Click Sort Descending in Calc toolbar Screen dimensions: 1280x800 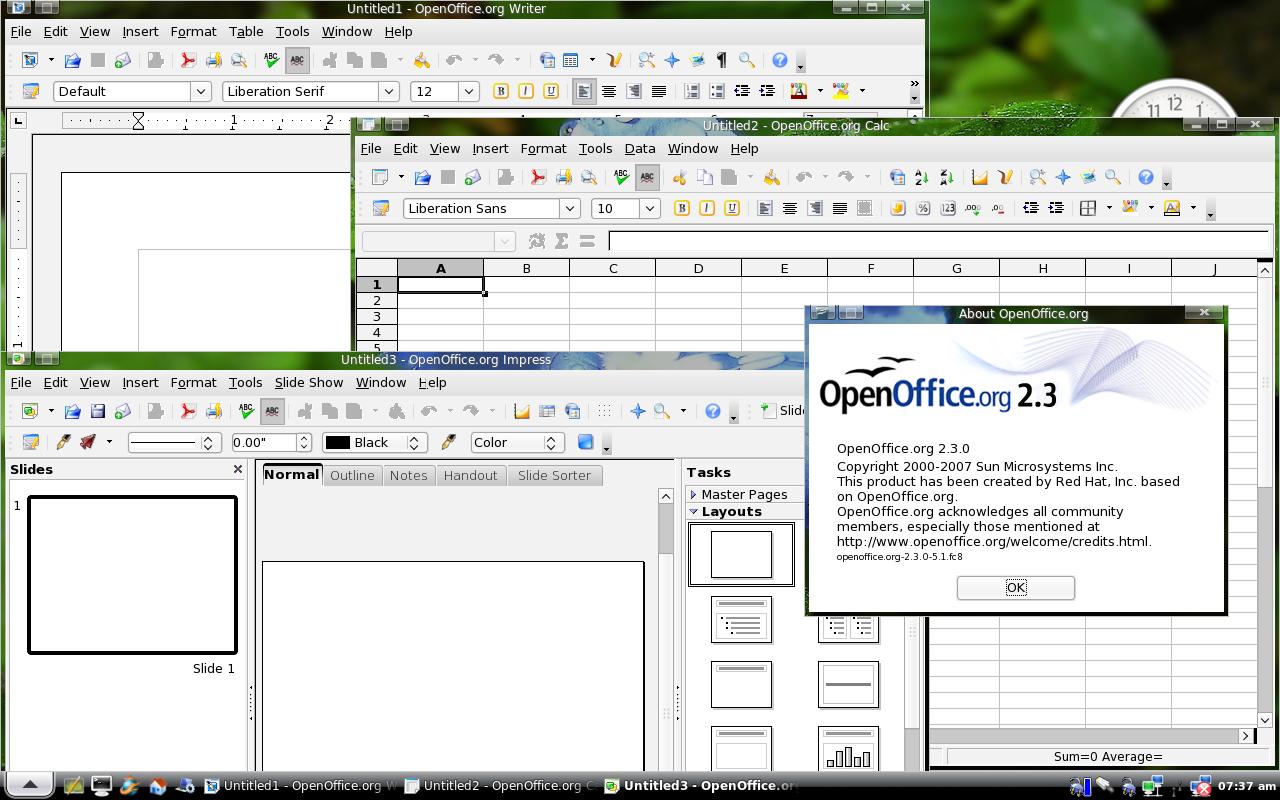[x=946, y=177]
